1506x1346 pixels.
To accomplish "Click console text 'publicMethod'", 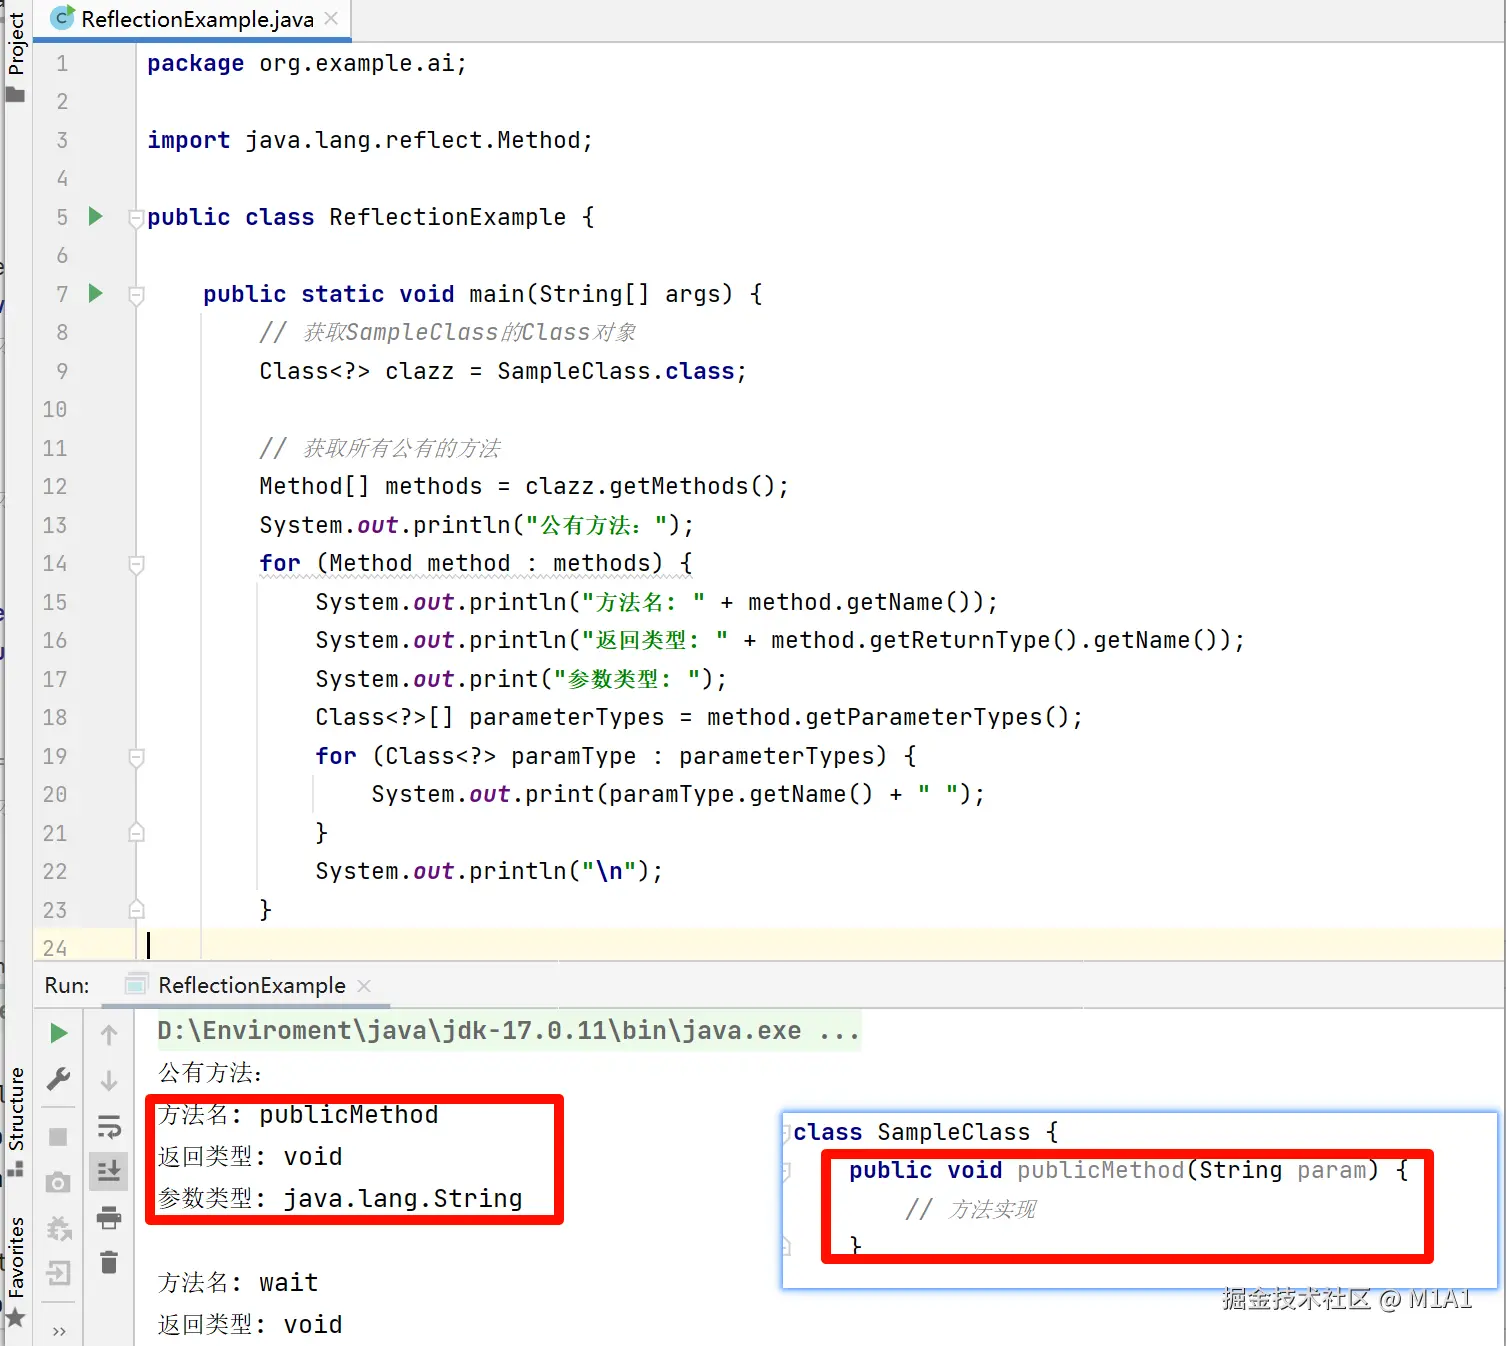I will (x=349, y=1115).
